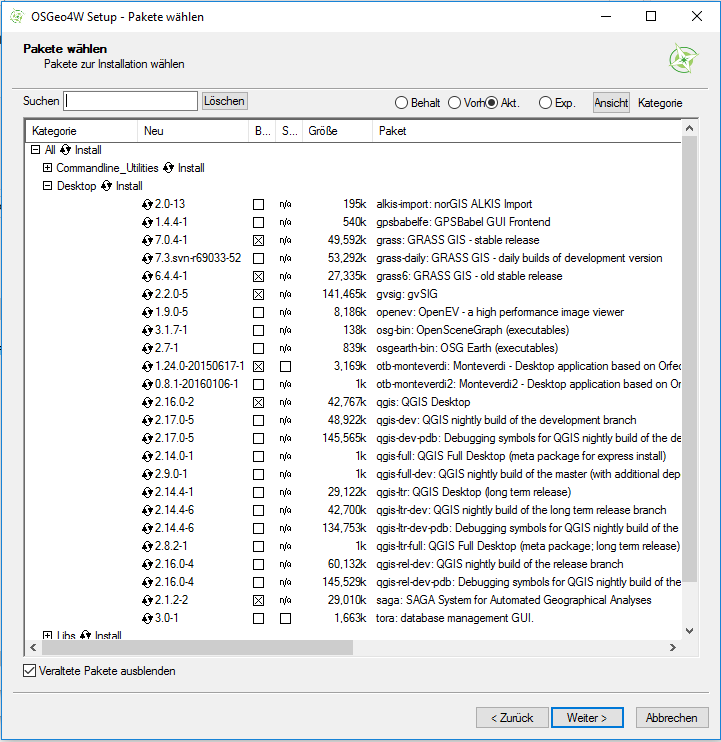Go back with Zurück button

point(512,718)
